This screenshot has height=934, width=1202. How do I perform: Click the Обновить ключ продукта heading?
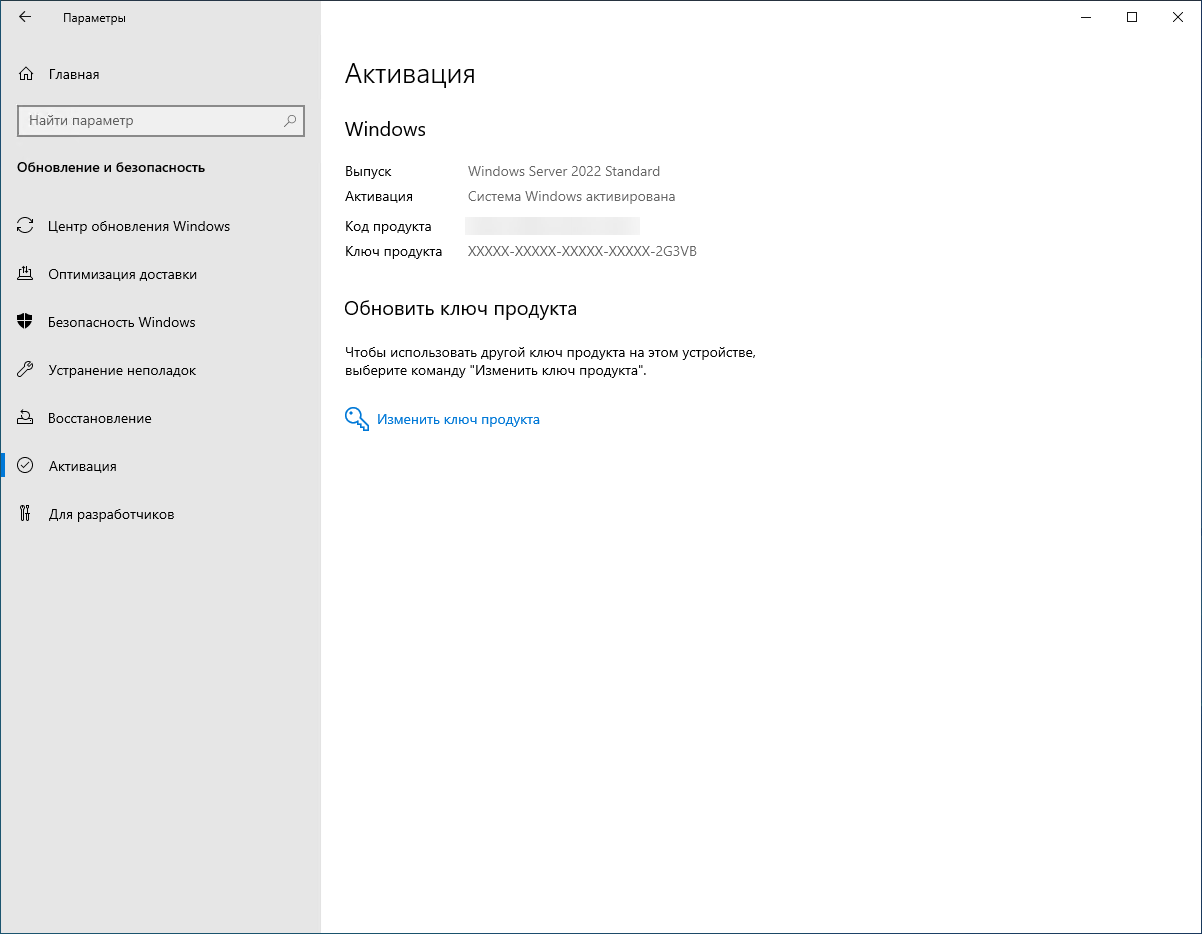pos(460,309)
